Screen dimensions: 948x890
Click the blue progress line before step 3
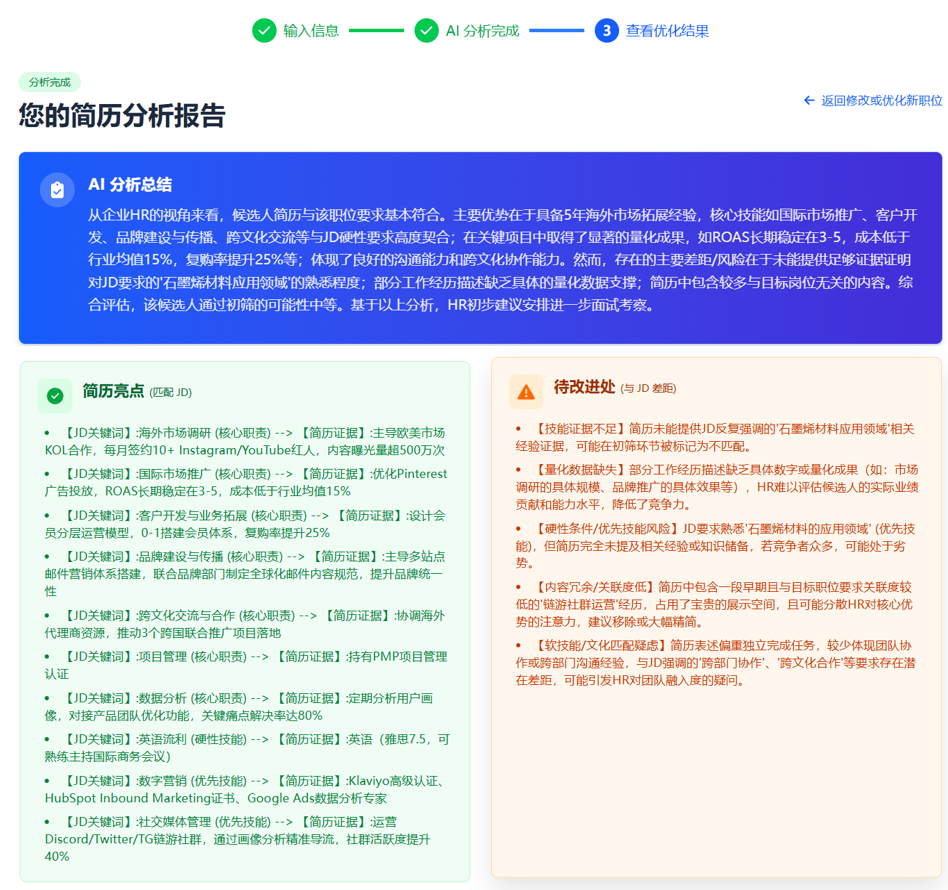point(557,30)
